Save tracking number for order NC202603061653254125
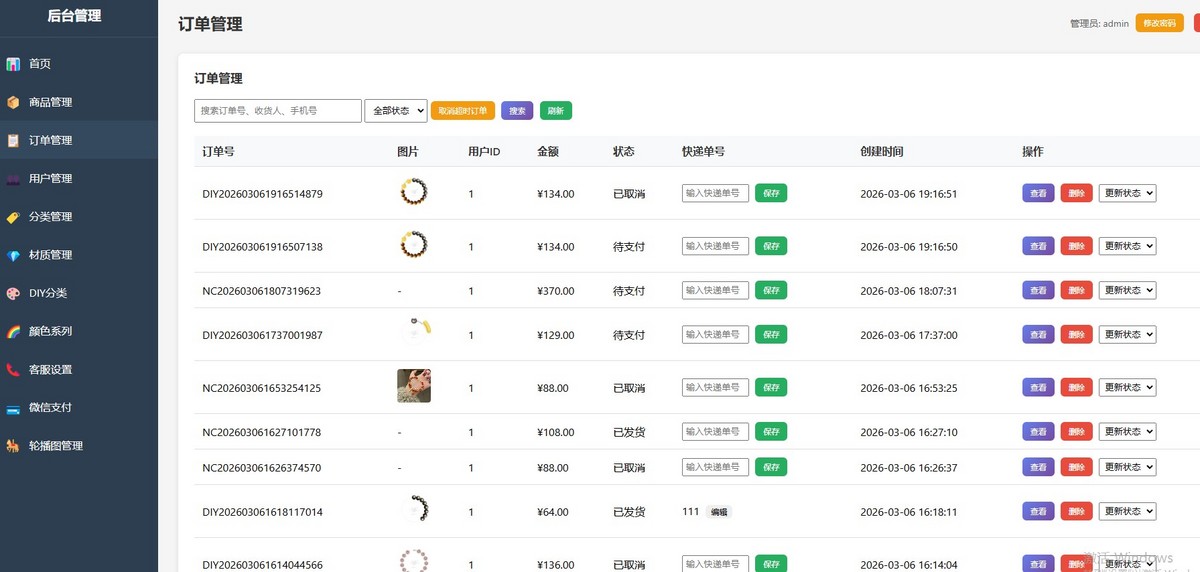The height and width of the screenshot is (572, 1200). tap(771, 387)
